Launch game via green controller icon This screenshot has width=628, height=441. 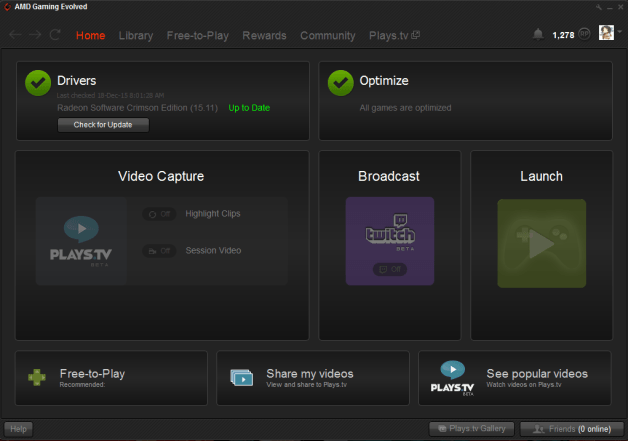tap(541, 243)
